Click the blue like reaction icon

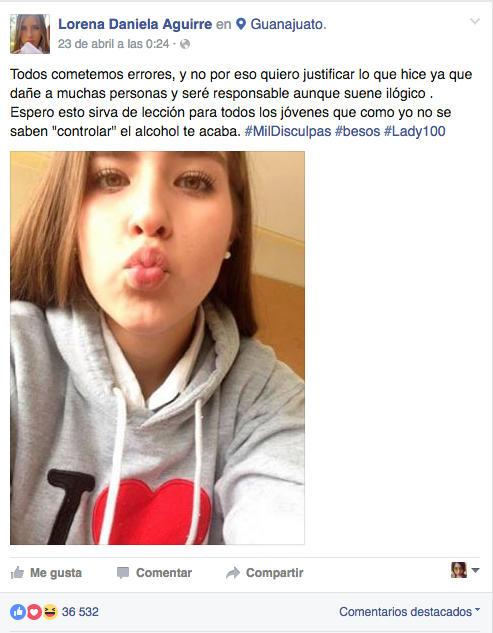coord(18,612)
